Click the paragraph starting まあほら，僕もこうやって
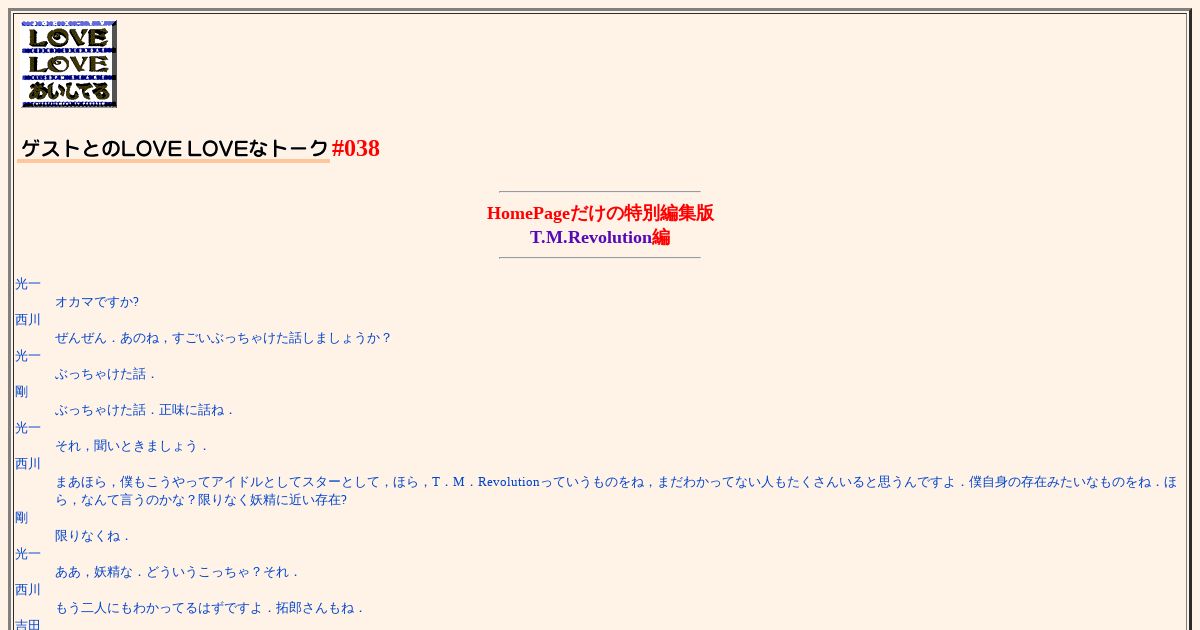 point(616,491)
